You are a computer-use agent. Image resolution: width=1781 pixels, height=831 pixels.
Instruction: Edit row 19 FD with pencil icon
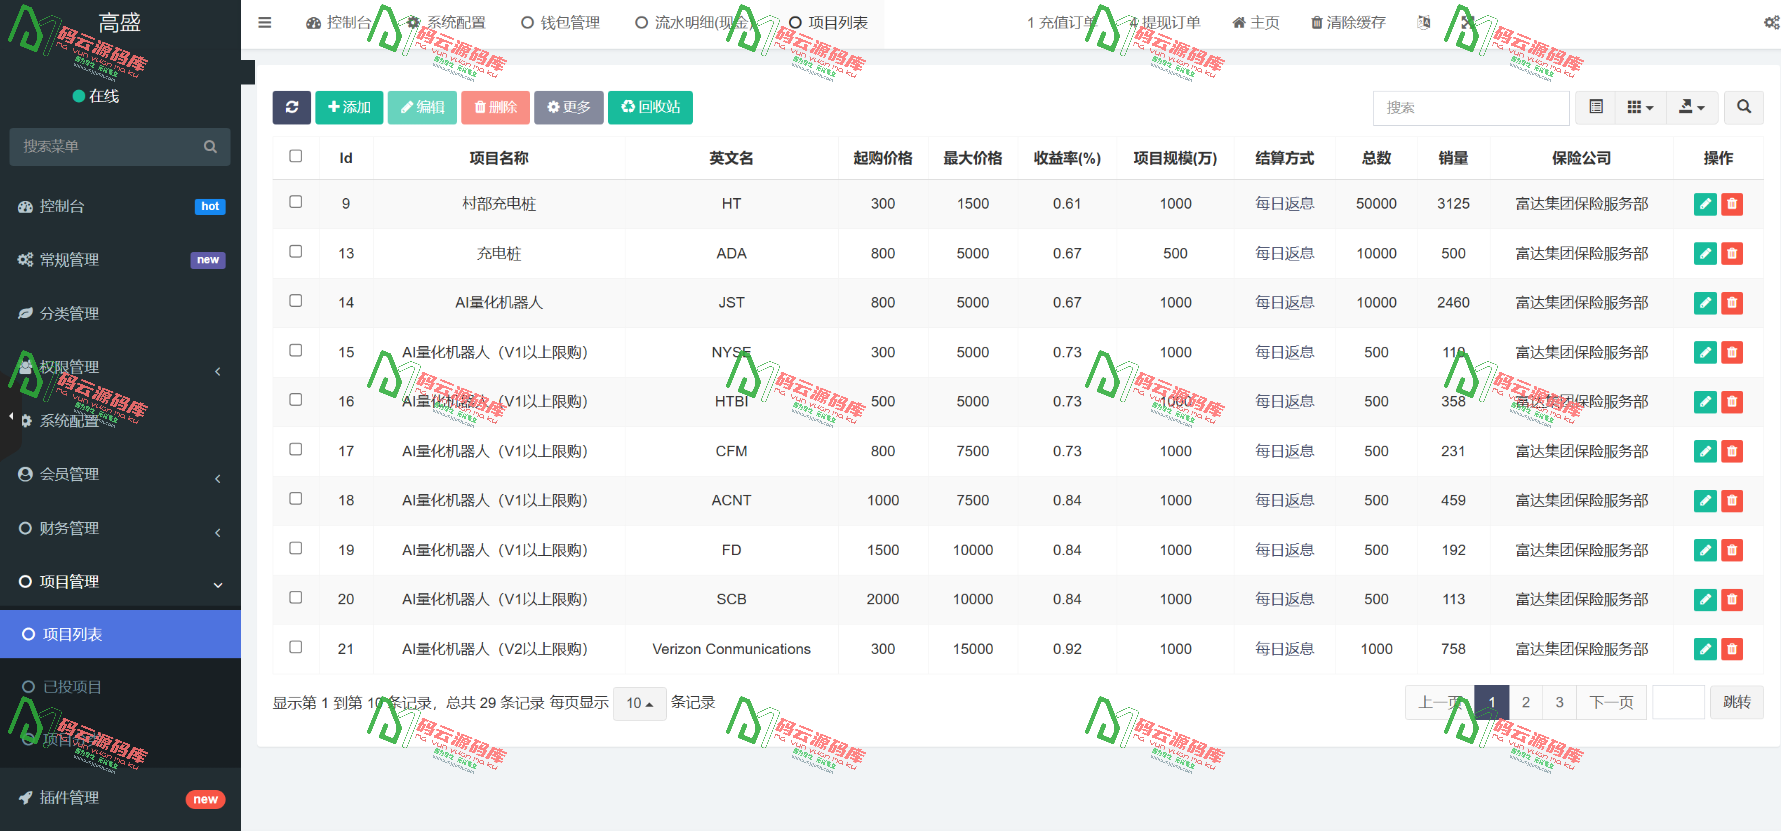[x=1705, y=550]
